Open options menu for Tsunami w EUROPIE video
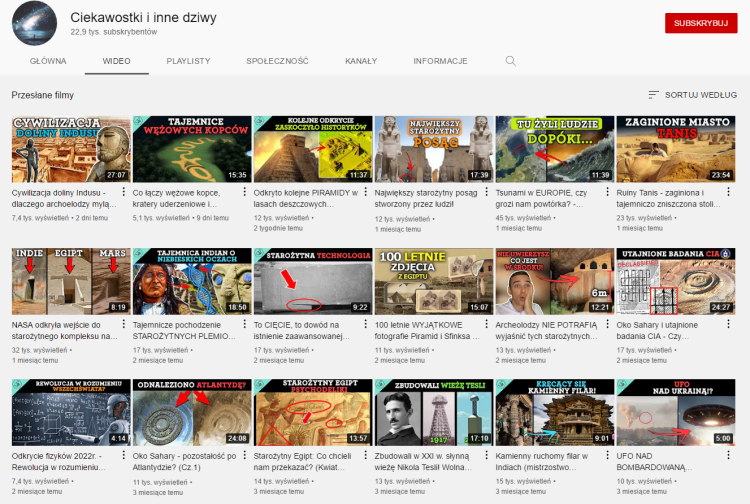The image size is (750, 504). pyautogui.click(x=608, y=193)
